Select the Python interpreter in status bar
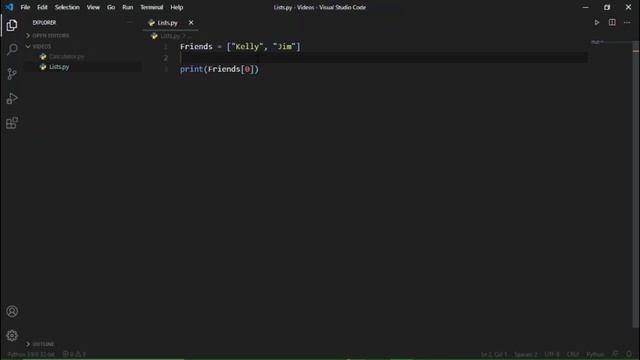 point(31,354)
